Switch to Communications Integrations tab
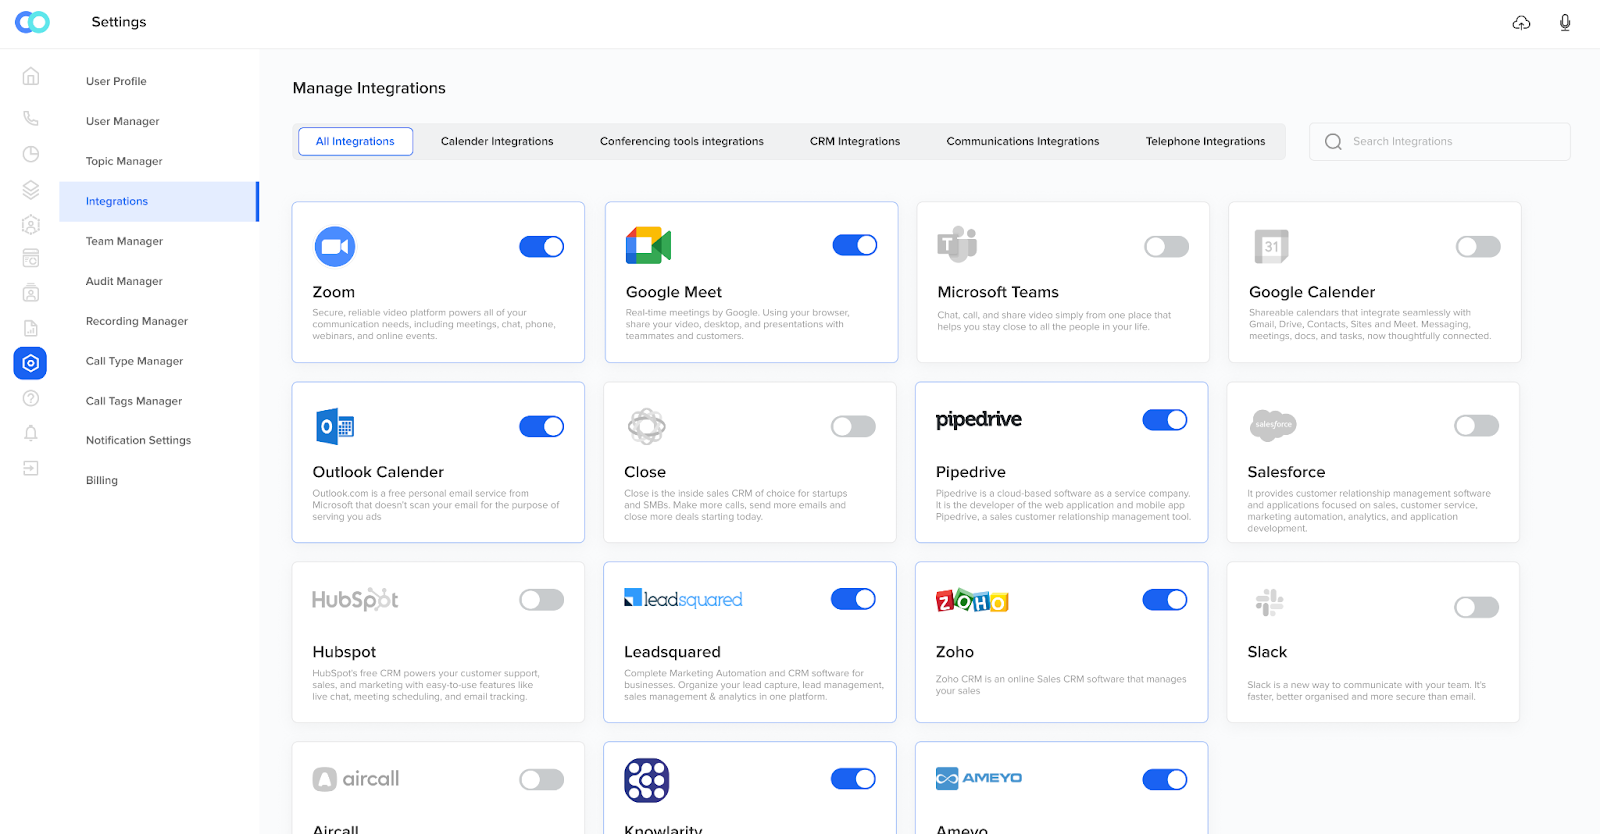Viewport: 1600px width, 834px height. coord(1023,142)
